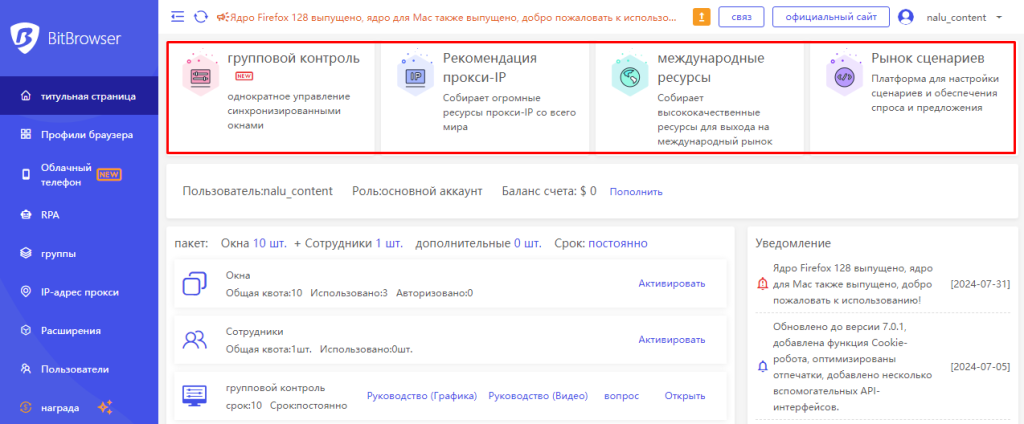Open 'IP-адрес прокси' sidebar item
Screen dimensions: 1024x424
coord(79,291)
